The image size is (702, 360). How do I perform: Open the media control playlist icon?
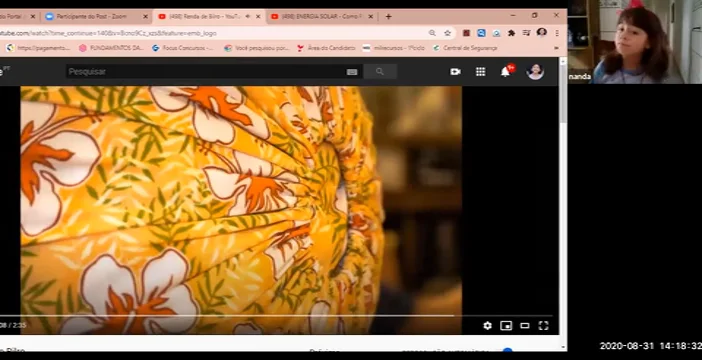click(526, 33)
